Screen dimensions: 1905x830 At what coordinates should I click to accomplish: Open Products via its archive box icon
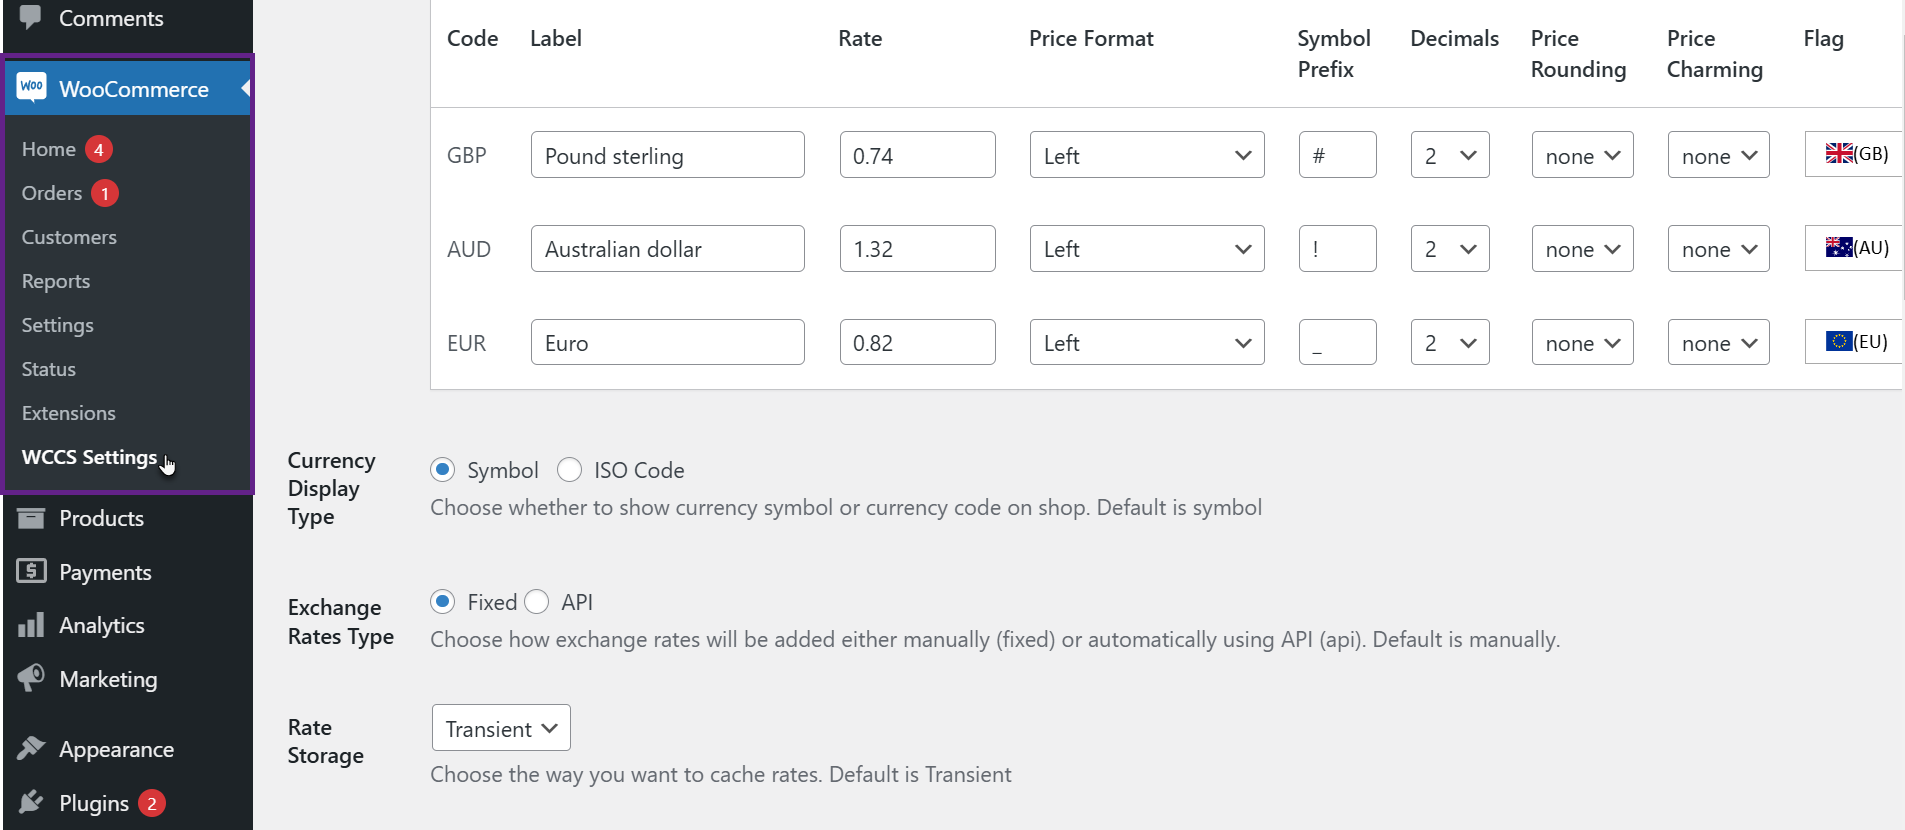coord(31,518)
